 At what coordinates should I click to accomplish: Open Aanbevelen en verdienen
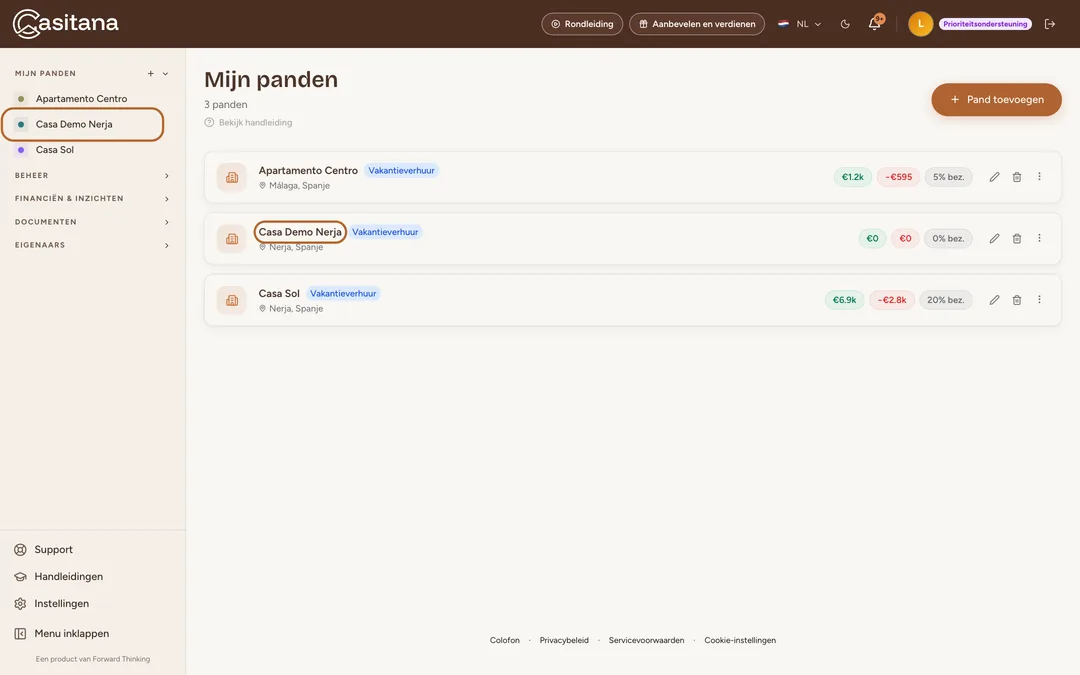click(696, 24)
